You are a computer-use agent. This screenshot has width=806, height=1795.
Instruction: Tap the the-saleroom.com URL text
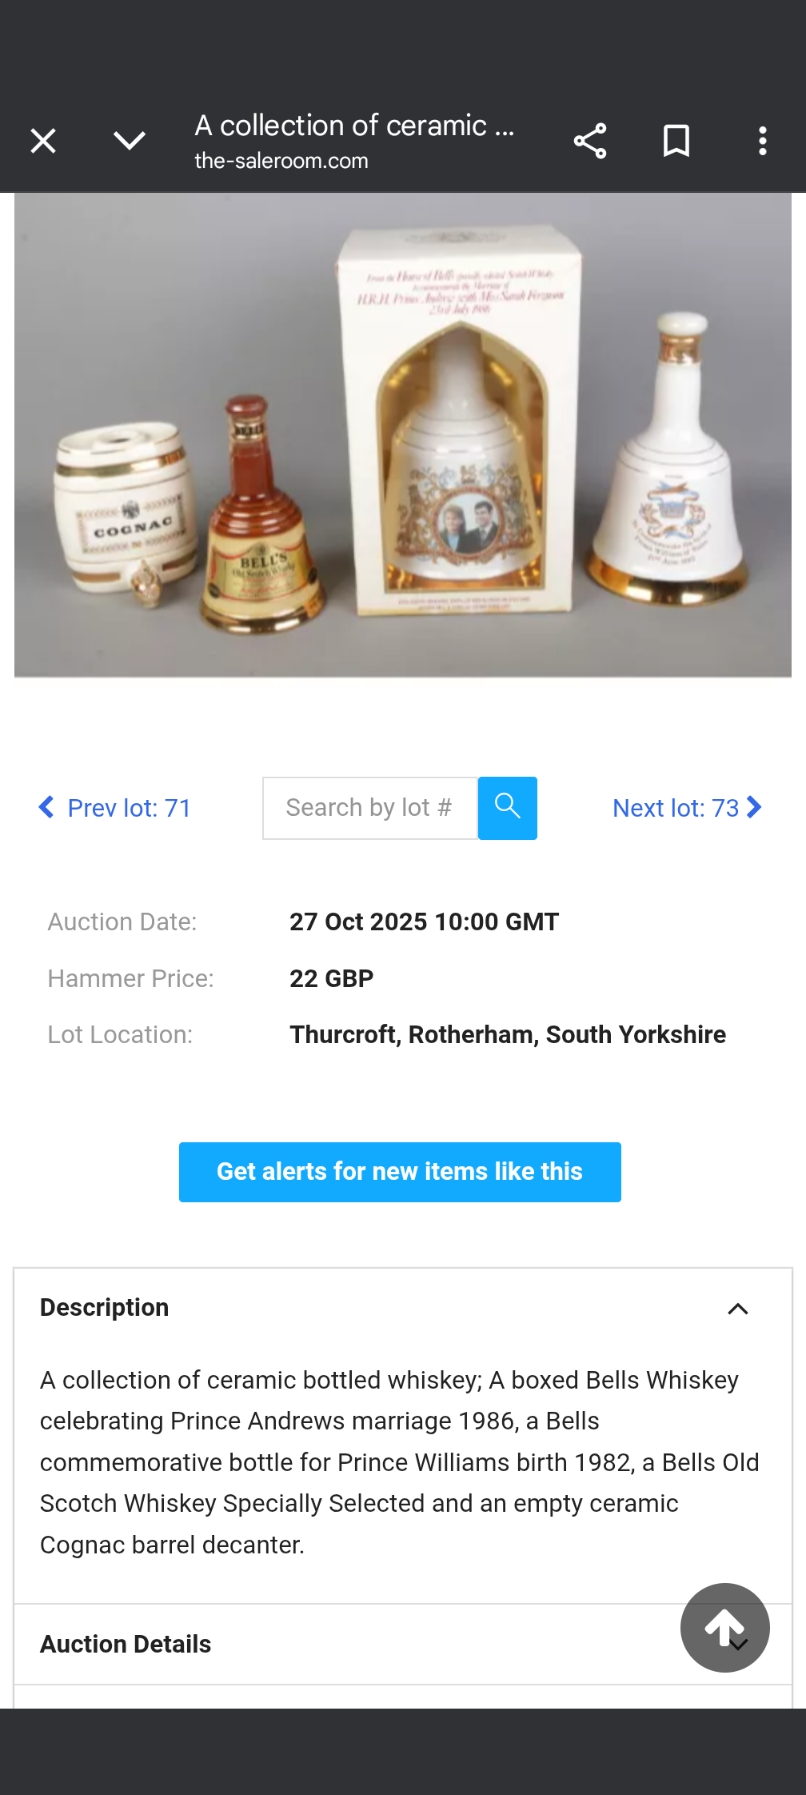point(281,161)
